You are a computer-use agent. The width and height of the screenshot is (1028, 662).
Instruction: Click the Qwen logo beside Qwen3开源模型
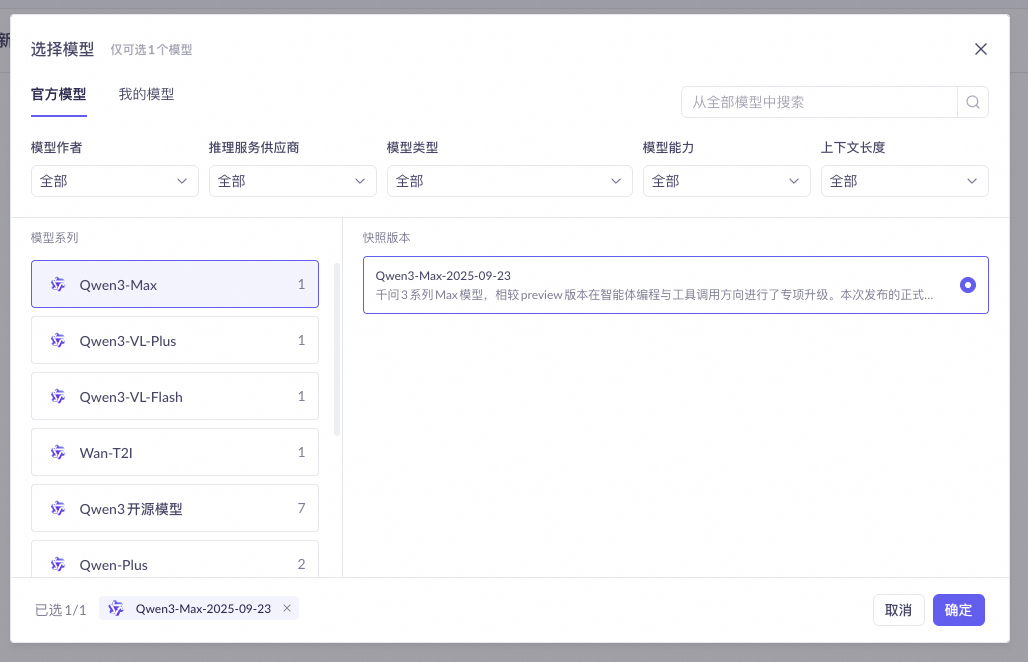[58, 509]
